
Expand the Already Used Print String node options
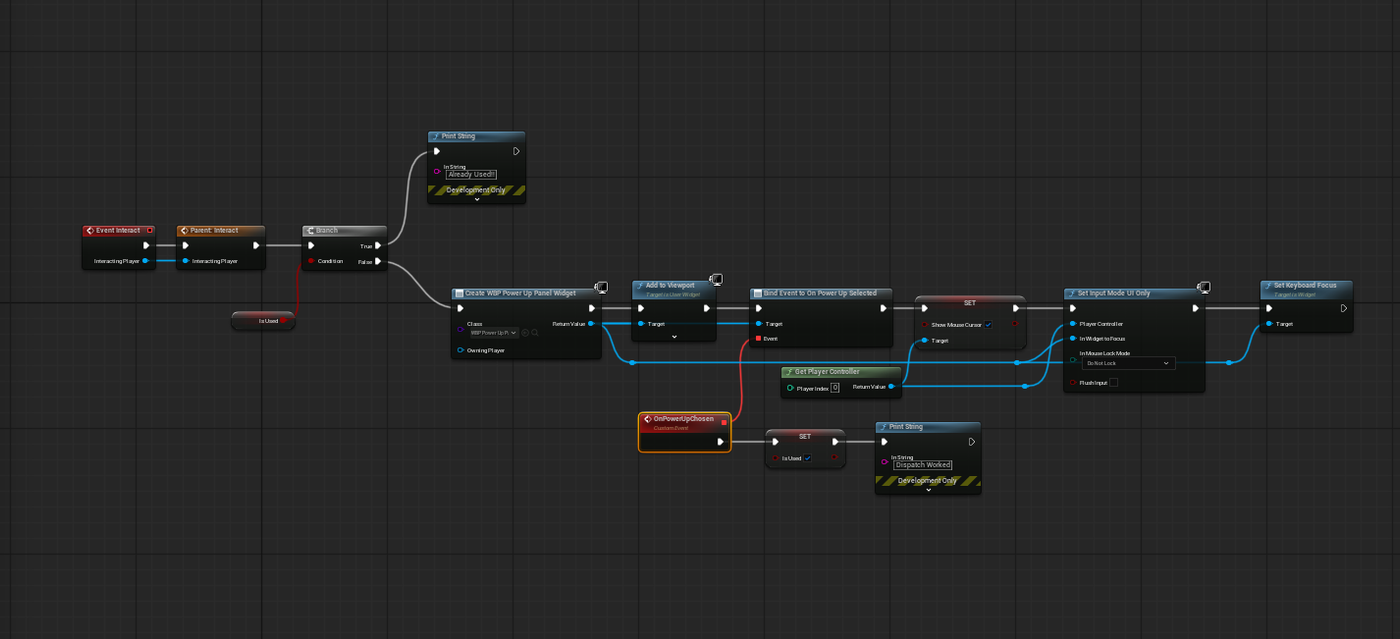coord(476,199)
